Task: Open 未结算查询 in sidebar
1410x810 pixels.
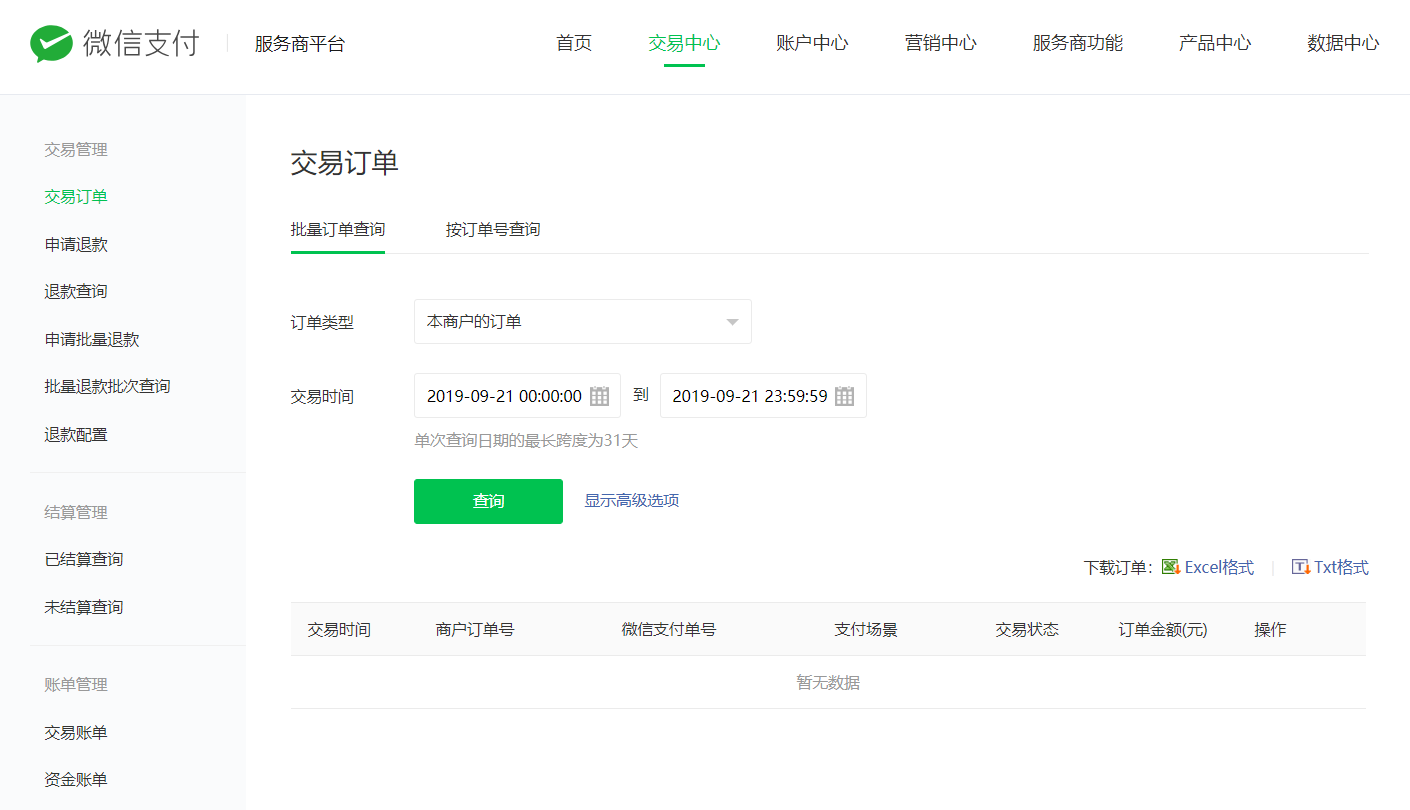Action: pyautogui.click(x=84, y=607)
